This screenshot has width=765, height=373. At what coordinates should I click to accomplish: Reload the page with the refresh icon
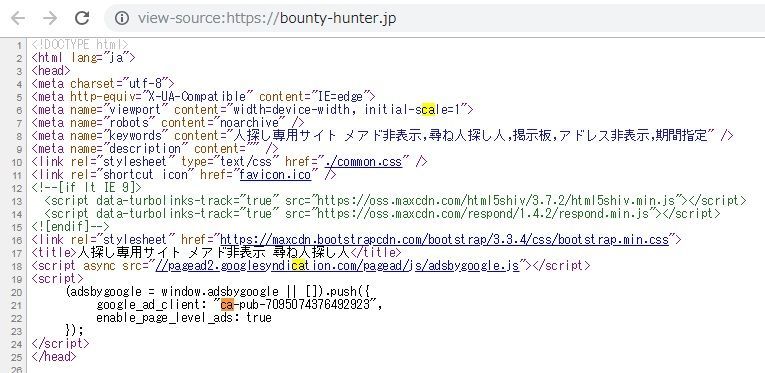coord(82,18)
